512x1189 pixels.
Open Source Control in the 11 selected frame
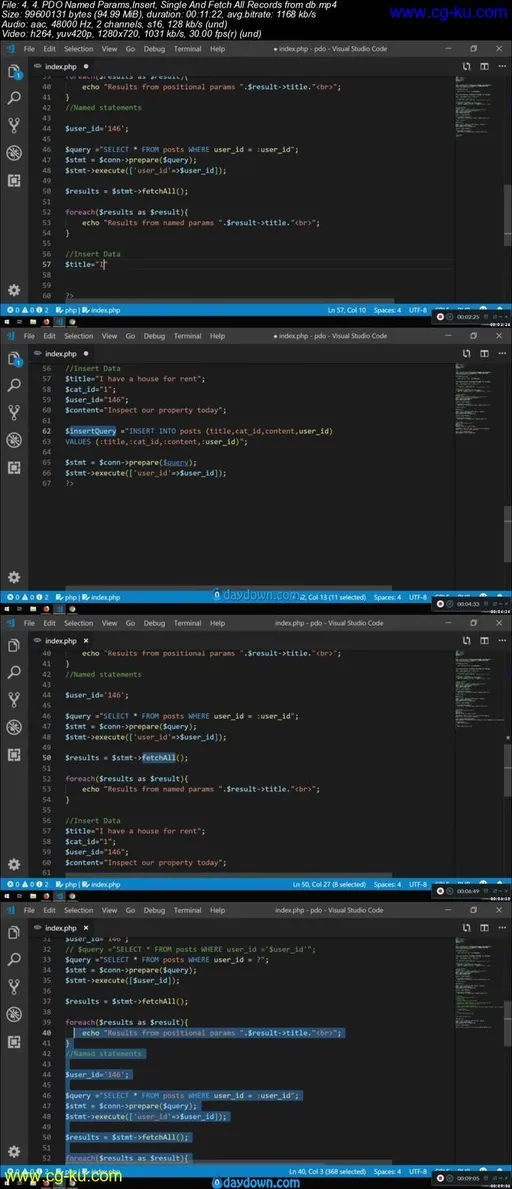tap(14, 413)
